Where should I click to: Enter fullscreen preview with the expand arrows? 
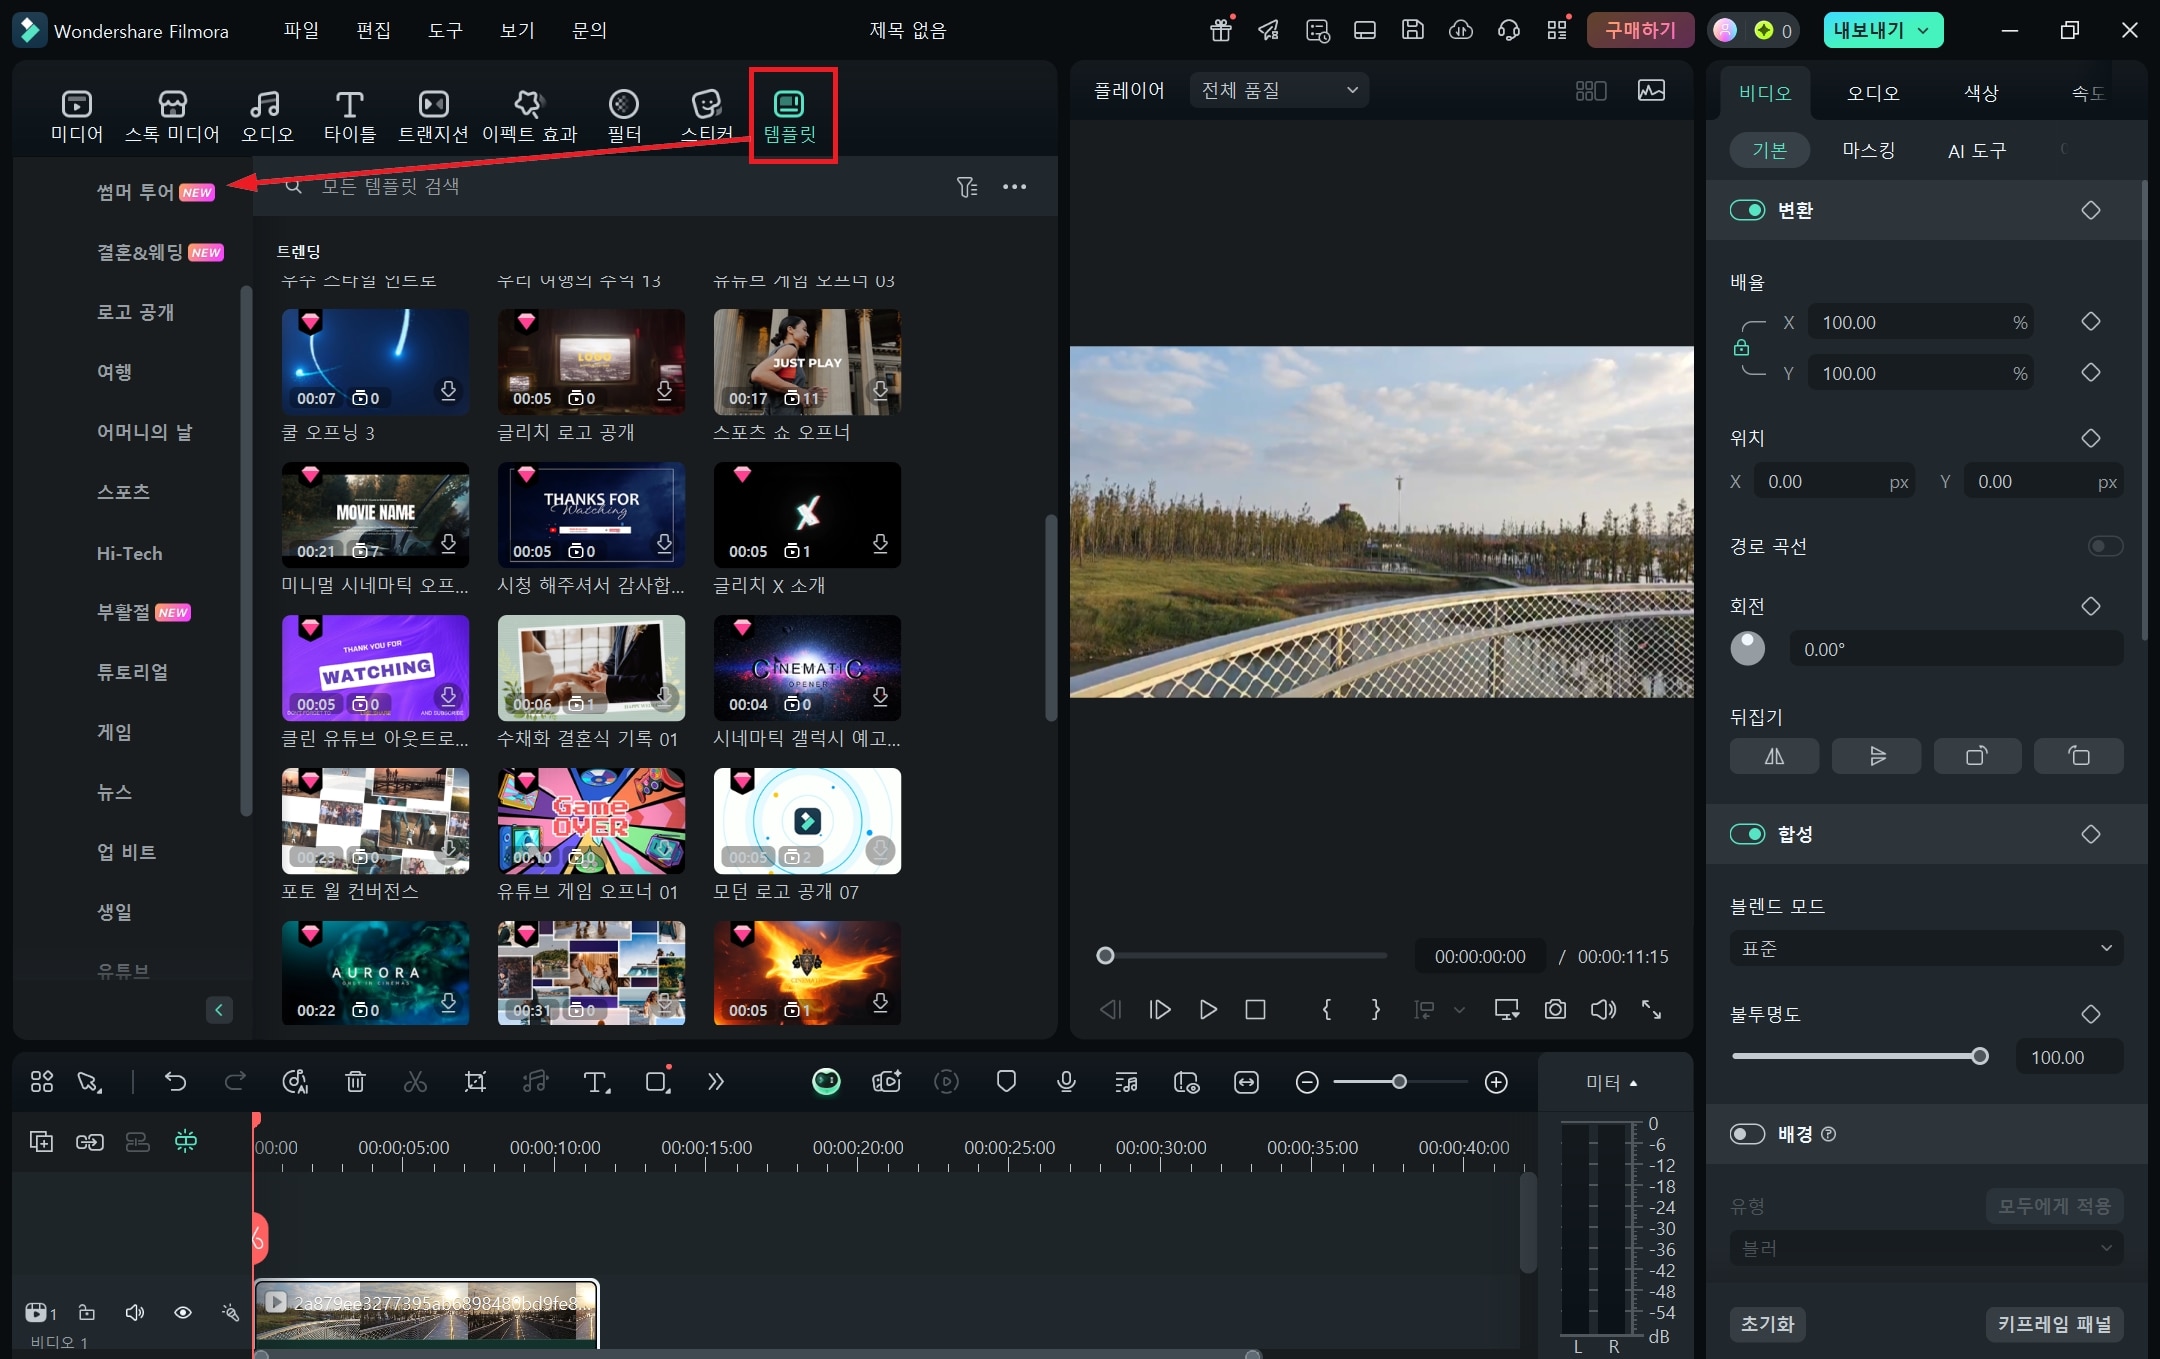[x=1652, y=1010]
